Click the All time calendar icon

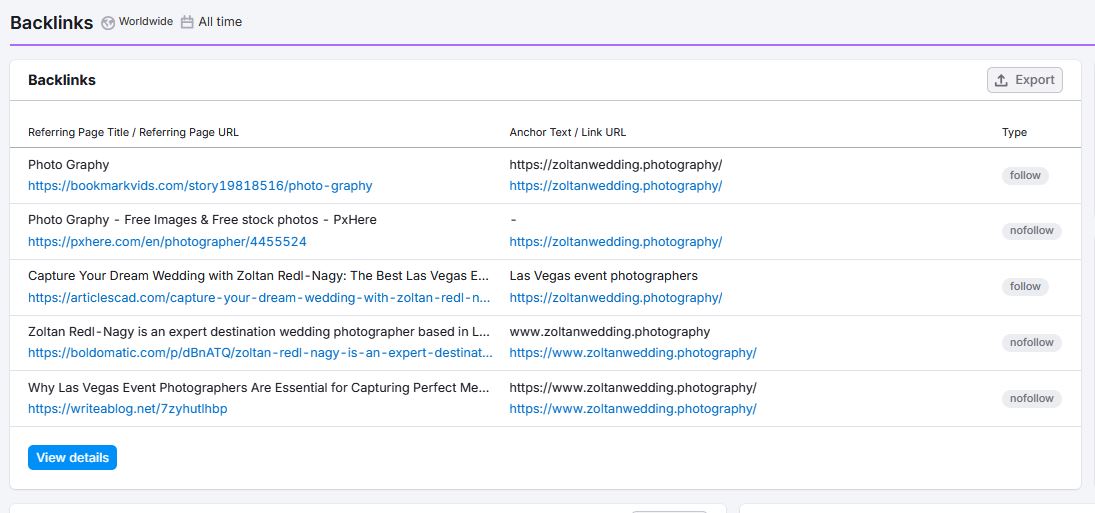coord(186,22)
